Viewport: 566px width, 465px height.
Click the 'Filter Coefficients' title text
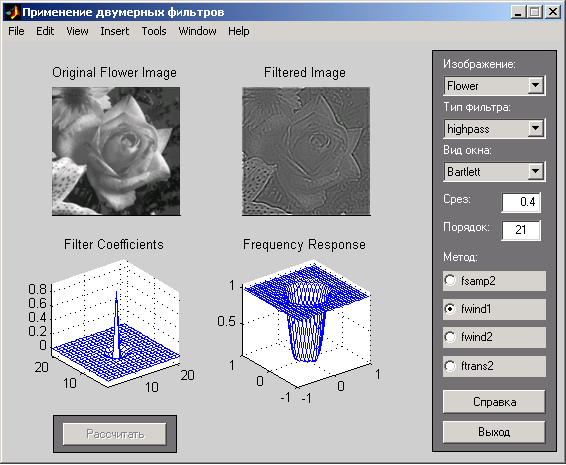pyautogui.click(x=114, y=244)
